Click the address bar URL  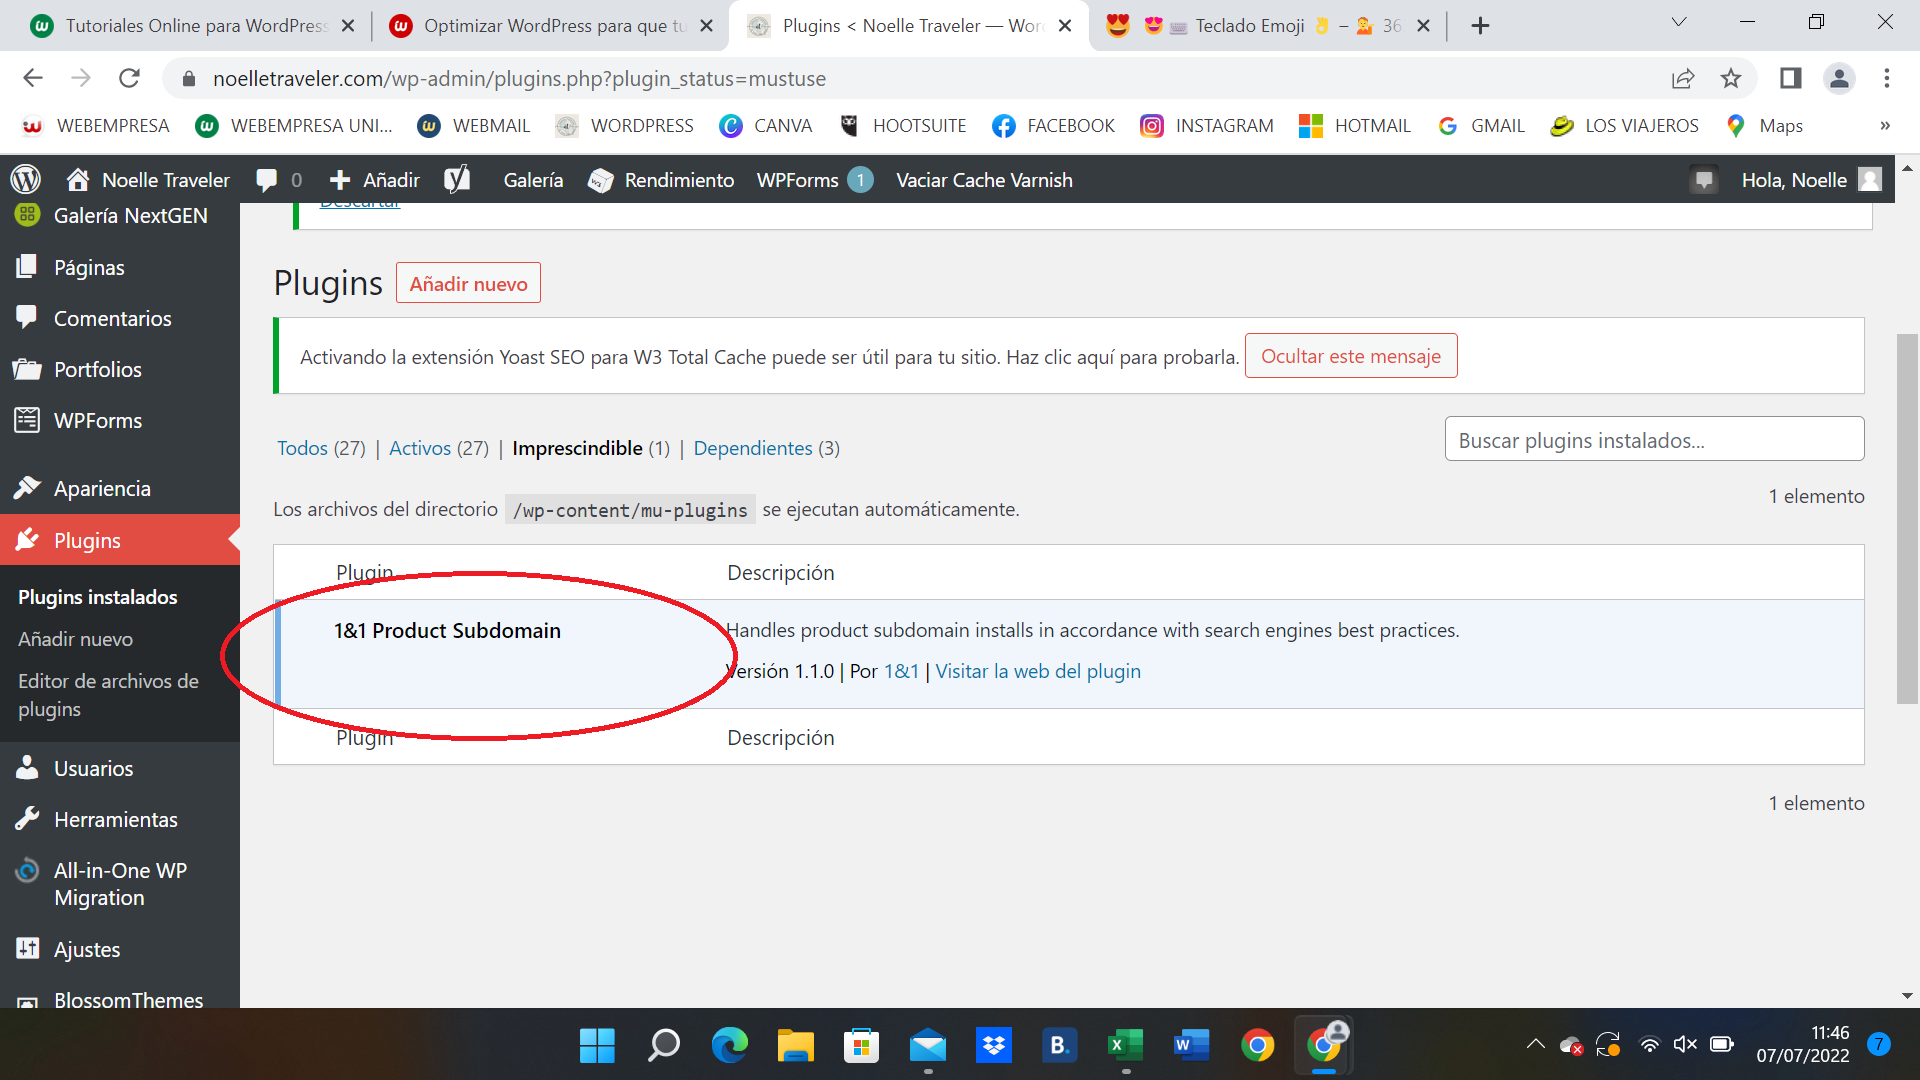click(x=519, y=78)
